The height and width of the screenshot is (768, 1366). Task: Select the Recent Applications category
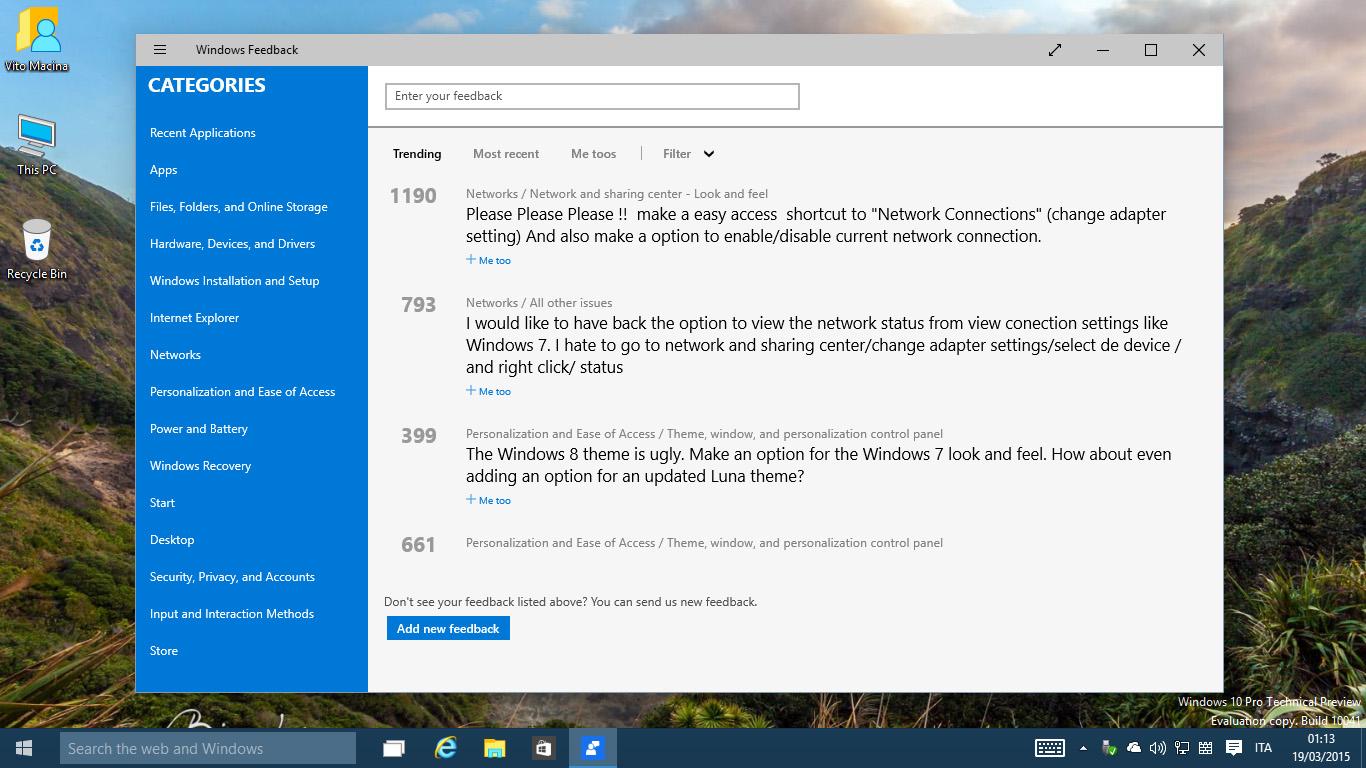[x=203, y=133]
